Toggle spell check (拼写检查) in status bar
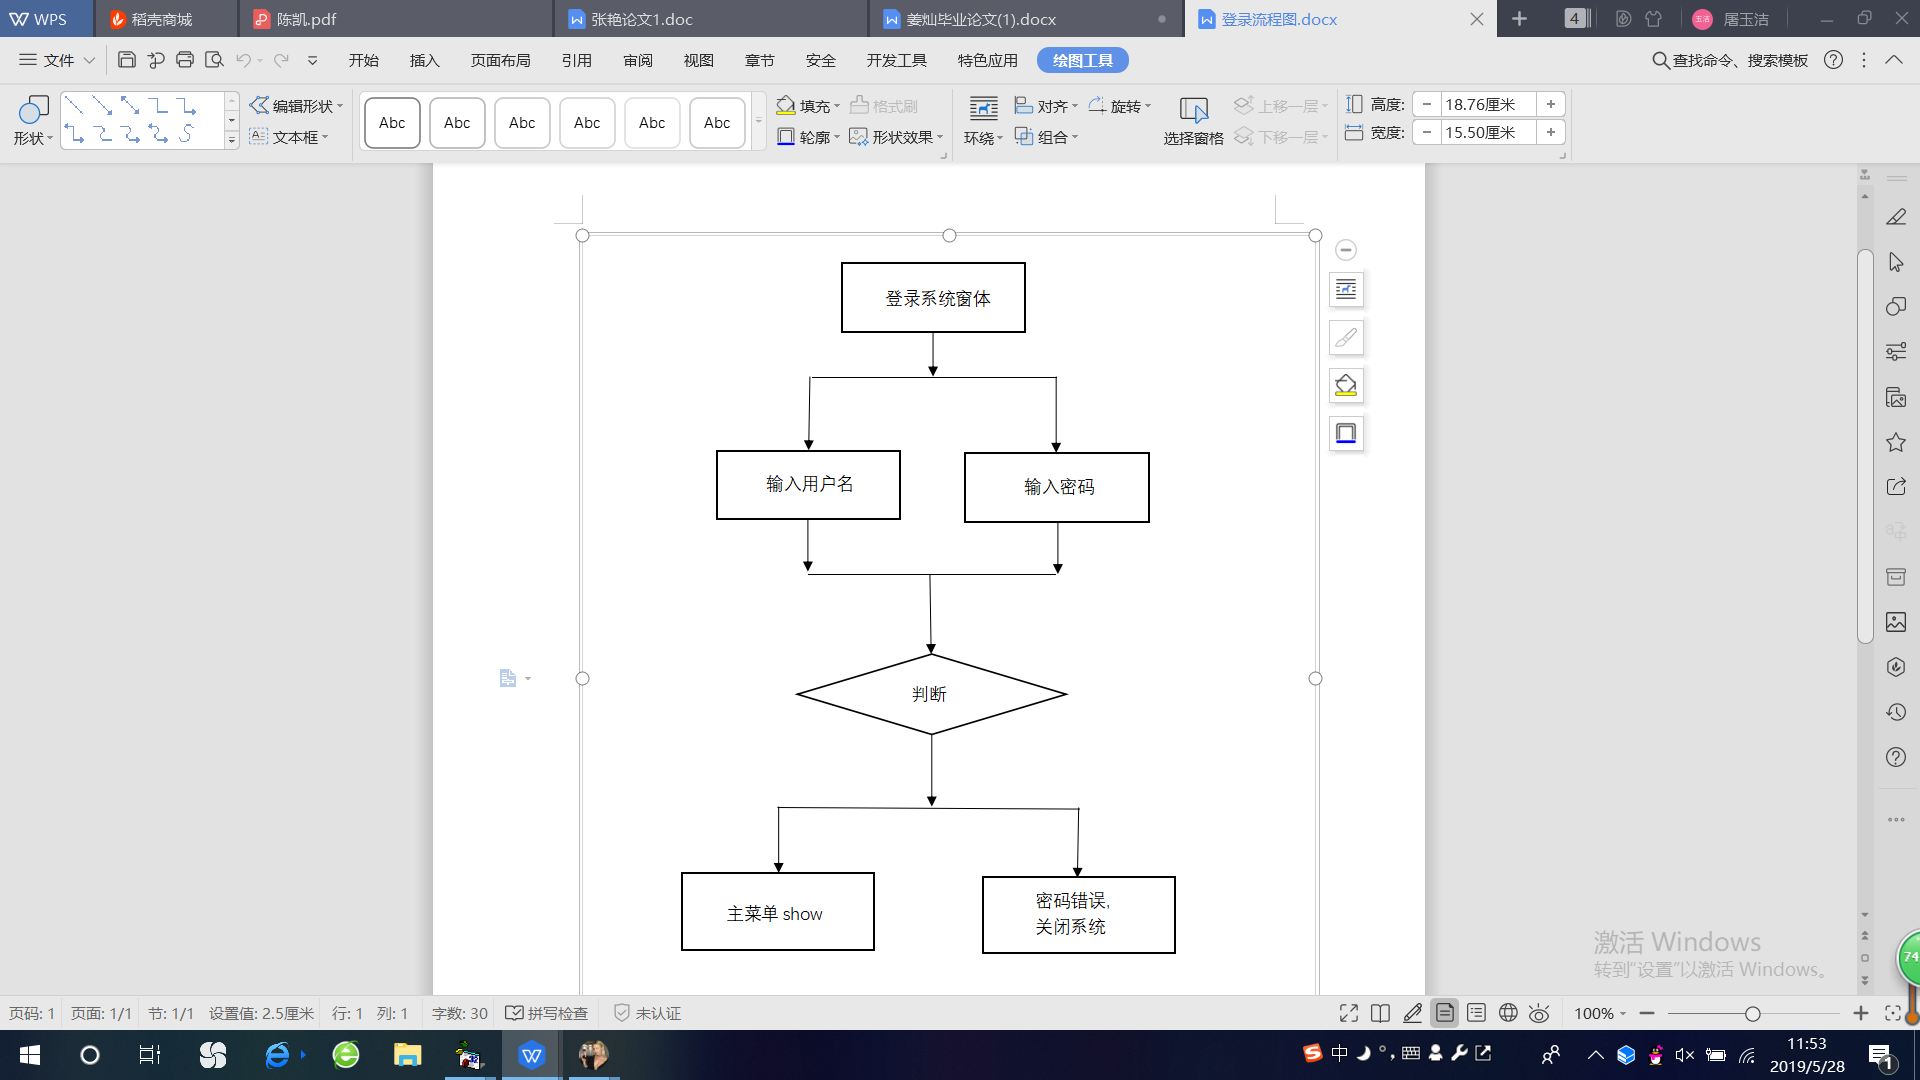This screenshot has height=1080, width=1920. [x=547, y=1013]
